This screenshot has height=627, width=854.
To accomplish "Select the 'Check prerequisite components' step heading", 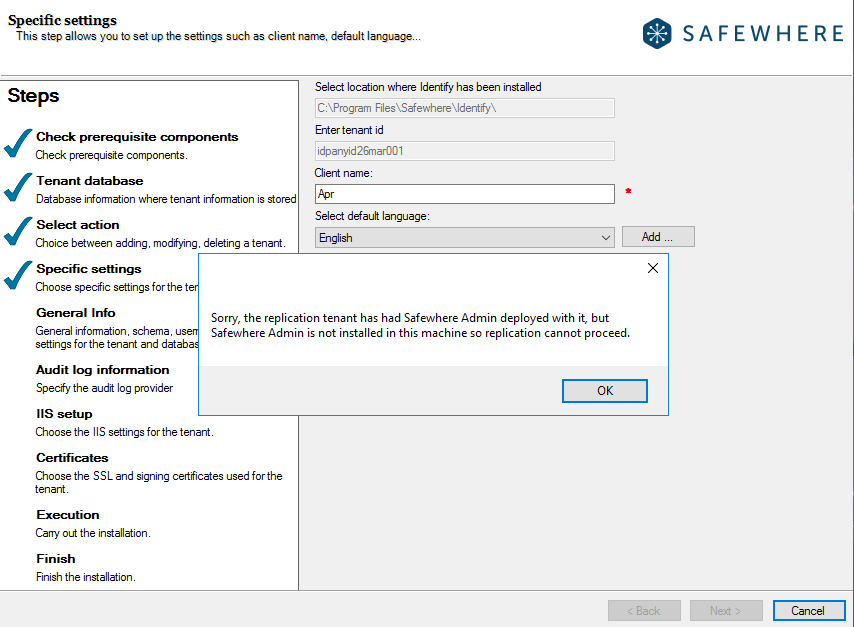I will [x=137, y=137].
